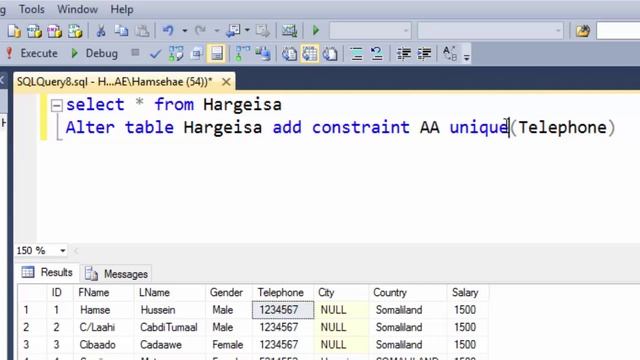Select the row 2 header number
The image size is (640, 360).
[x=32, y=327]
